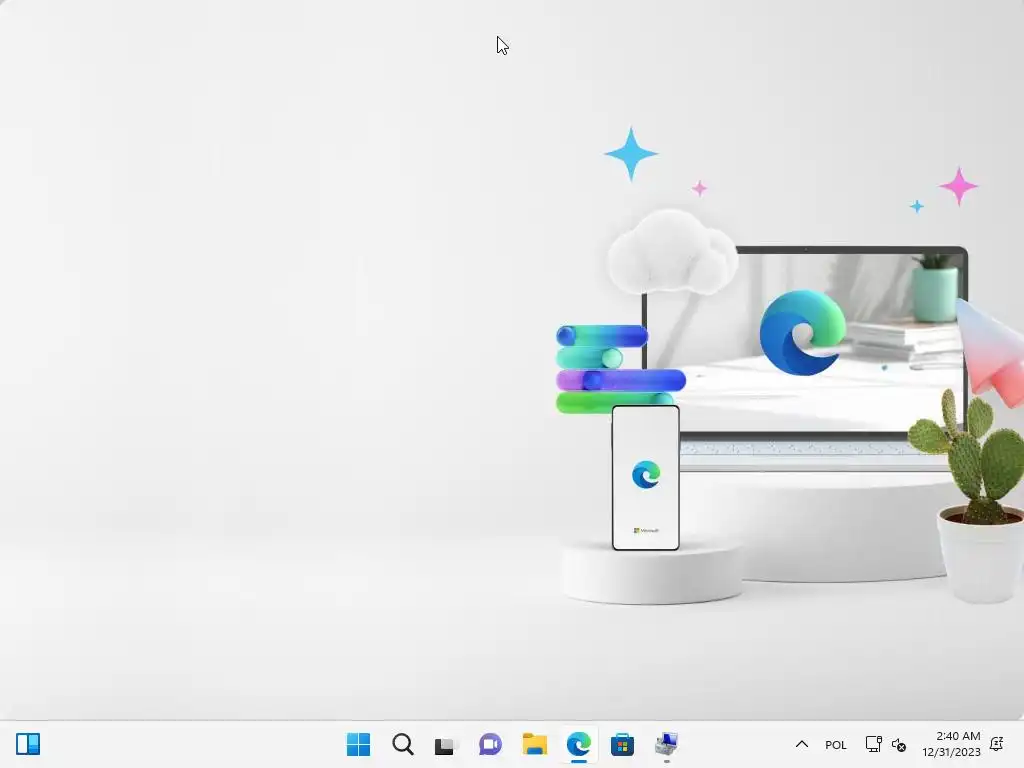Launch the Chat (Teams) taskbar icon
Viewport: 1024px width, 768px height.
pyautogui.click(x=490, y=744)
